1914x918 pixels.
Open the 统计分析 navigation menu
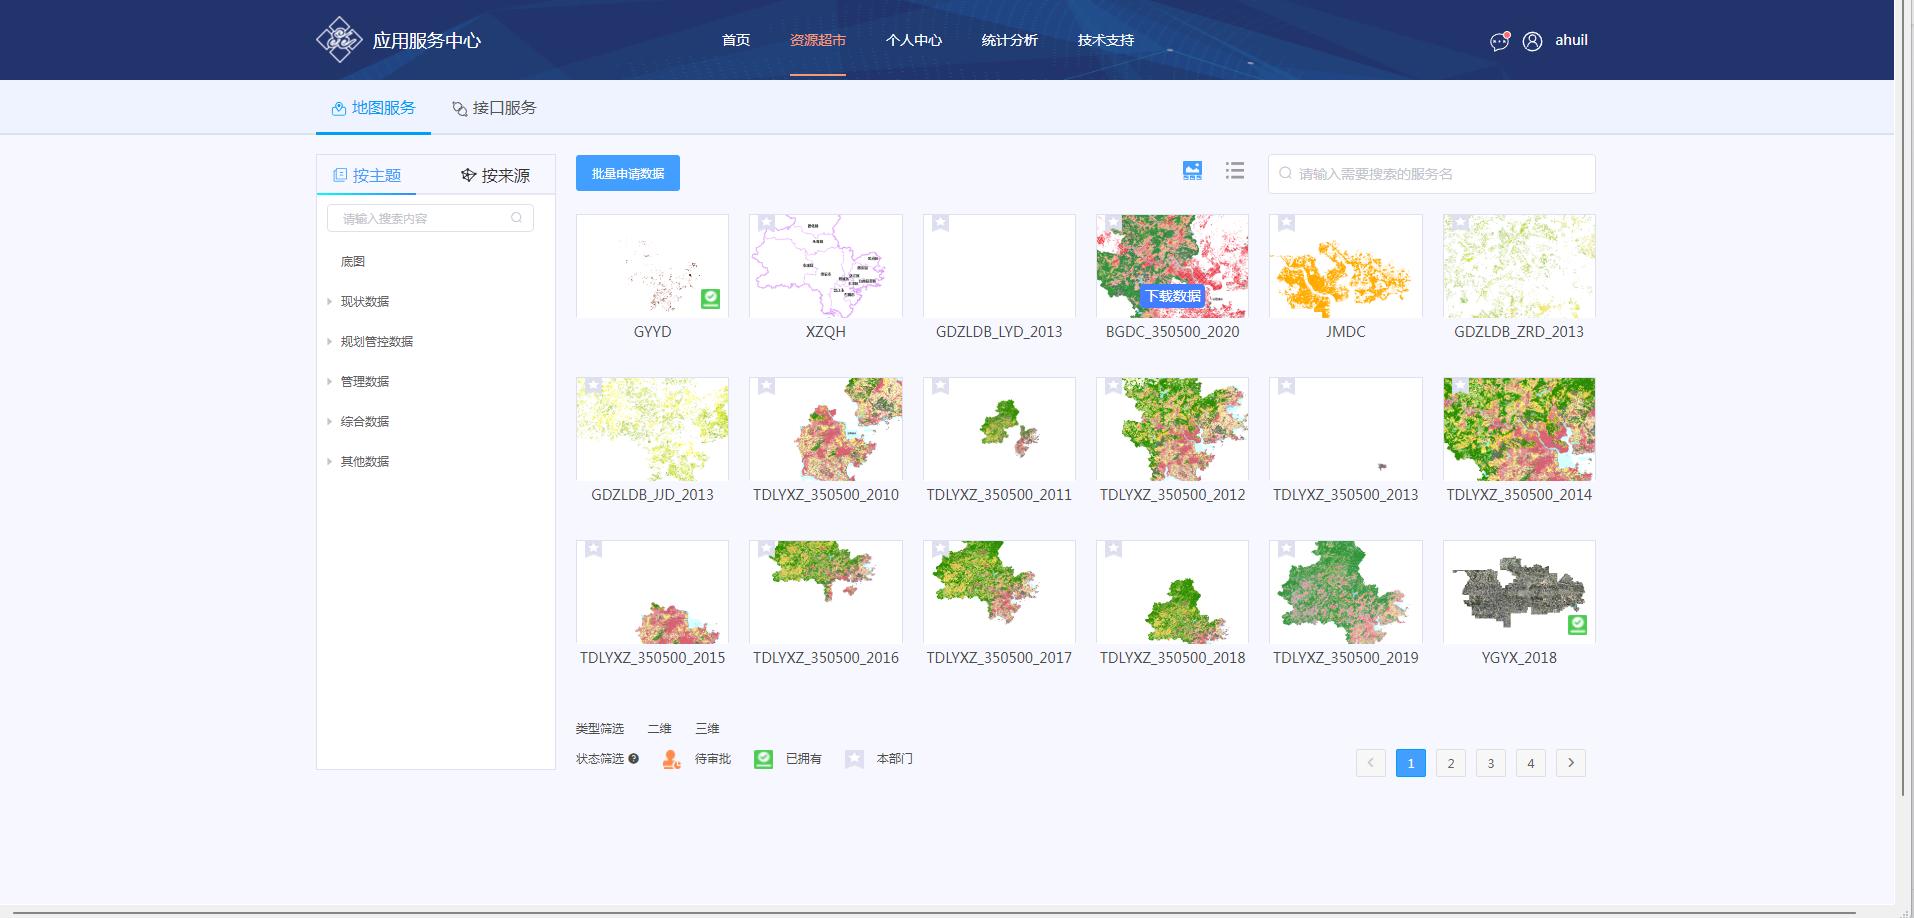click(1009, 40)
